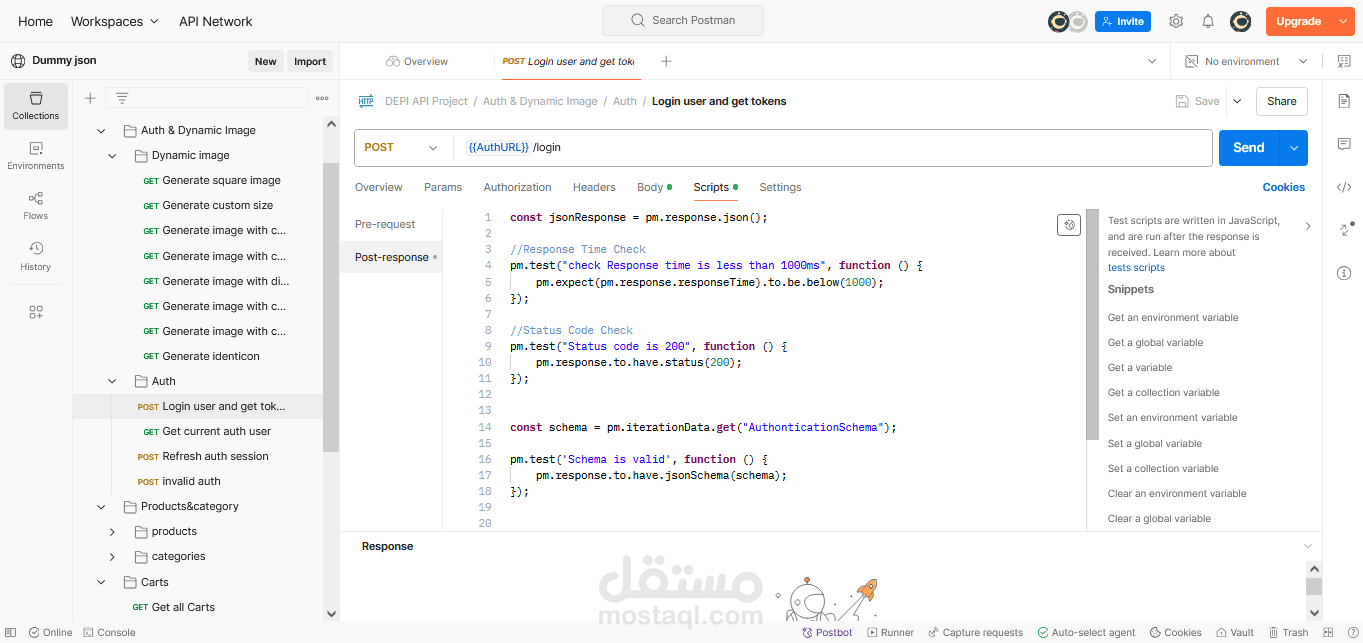
Task: Click the user avatar in the header
Action: [1241, 21]
